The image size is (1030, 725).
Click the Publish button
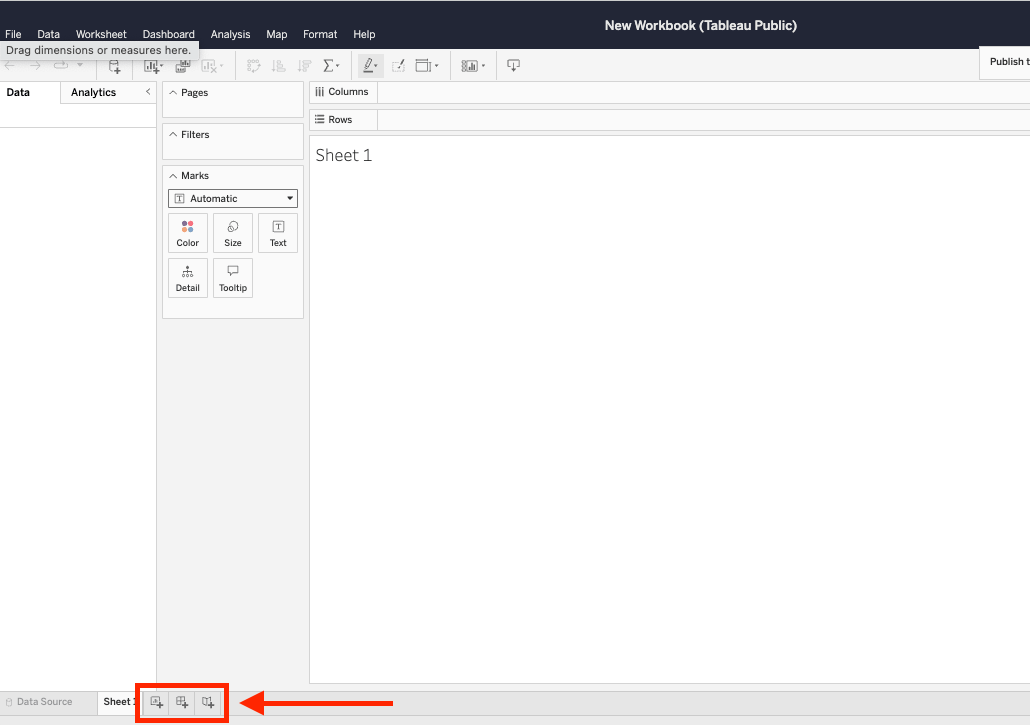1004,62
